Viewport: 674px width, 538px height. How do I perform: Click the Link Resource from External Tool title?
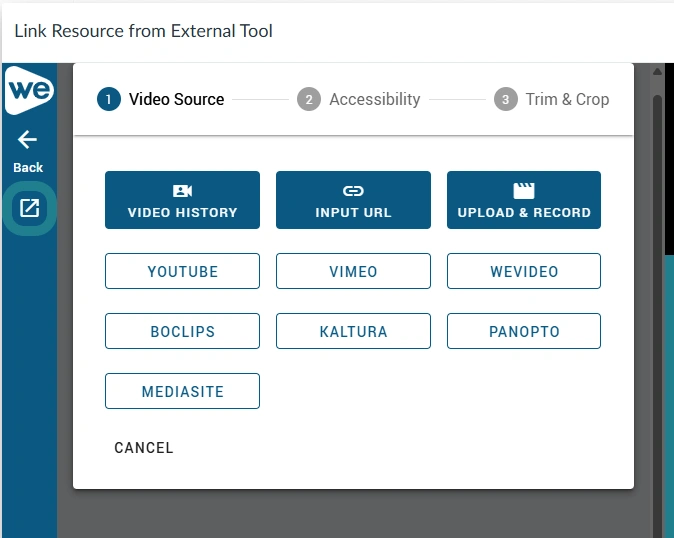[x=144, y=31]
